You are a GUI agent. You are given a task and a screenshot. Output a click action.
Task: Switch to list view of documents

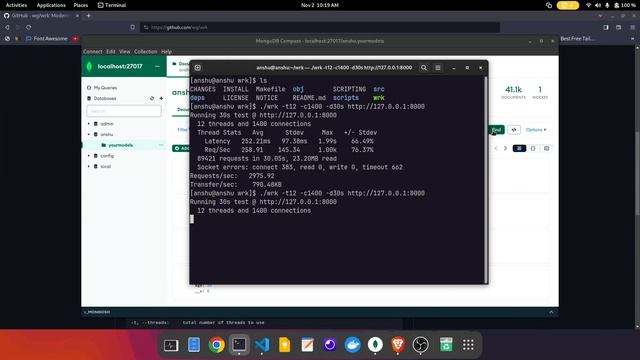[519, 149]
